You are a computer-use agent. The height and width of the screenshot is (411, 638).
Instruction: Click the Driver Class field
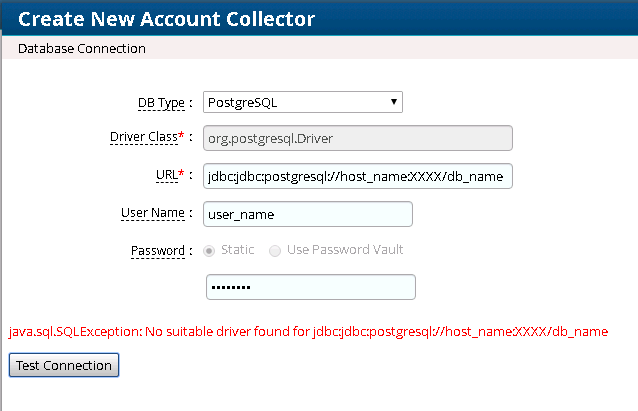357,139
